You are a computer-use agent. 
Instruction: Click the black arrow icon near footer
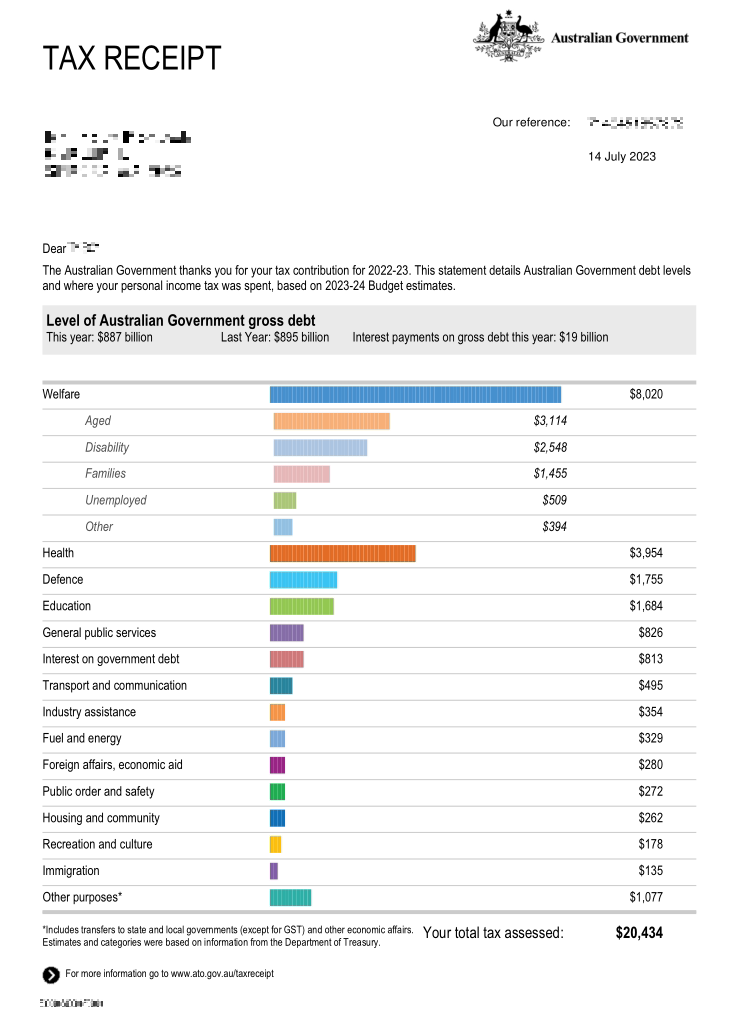50,975
